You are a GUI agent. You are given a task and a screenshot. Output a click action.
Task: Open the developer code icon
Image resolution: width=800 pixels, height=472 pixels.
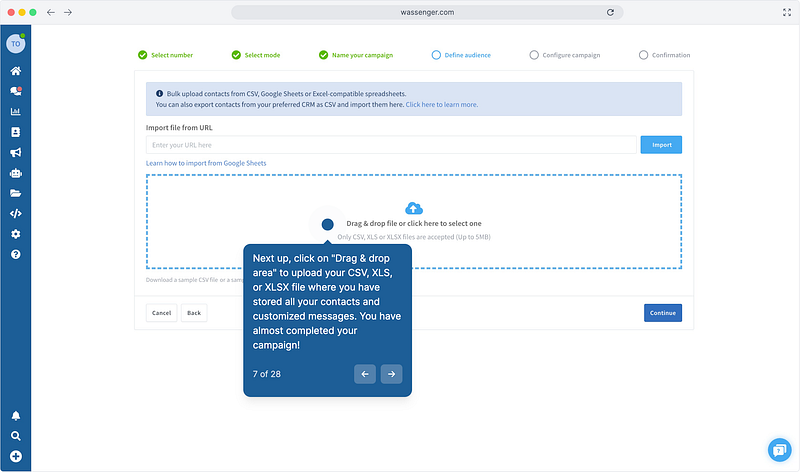click(x=15, y=213)
